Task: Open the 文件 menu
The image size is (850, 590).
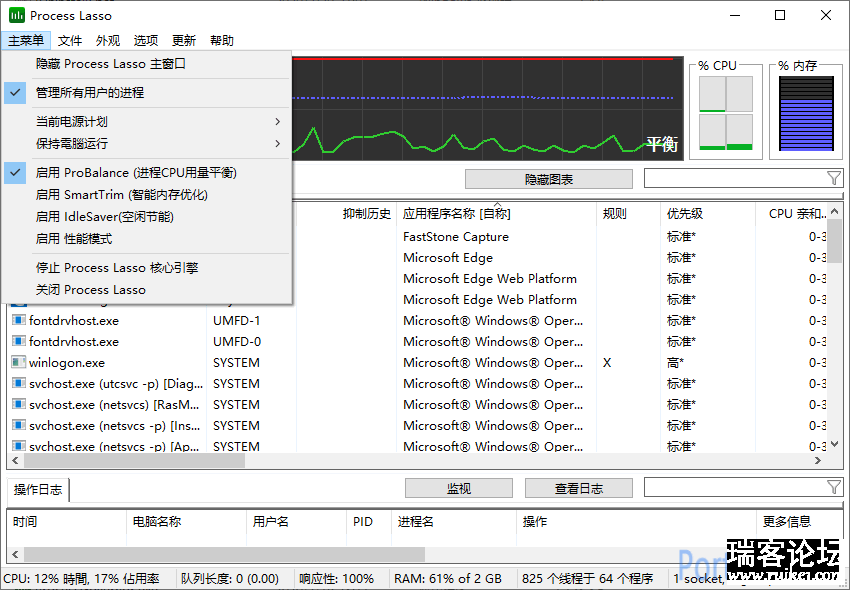Action: pos(70,41)
